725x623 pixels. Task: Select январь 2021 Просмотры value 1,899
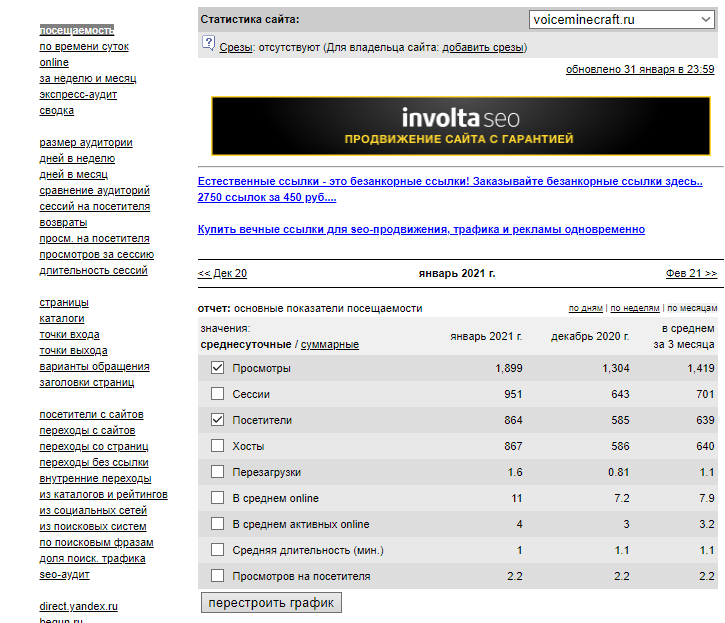tap(509, 368)
